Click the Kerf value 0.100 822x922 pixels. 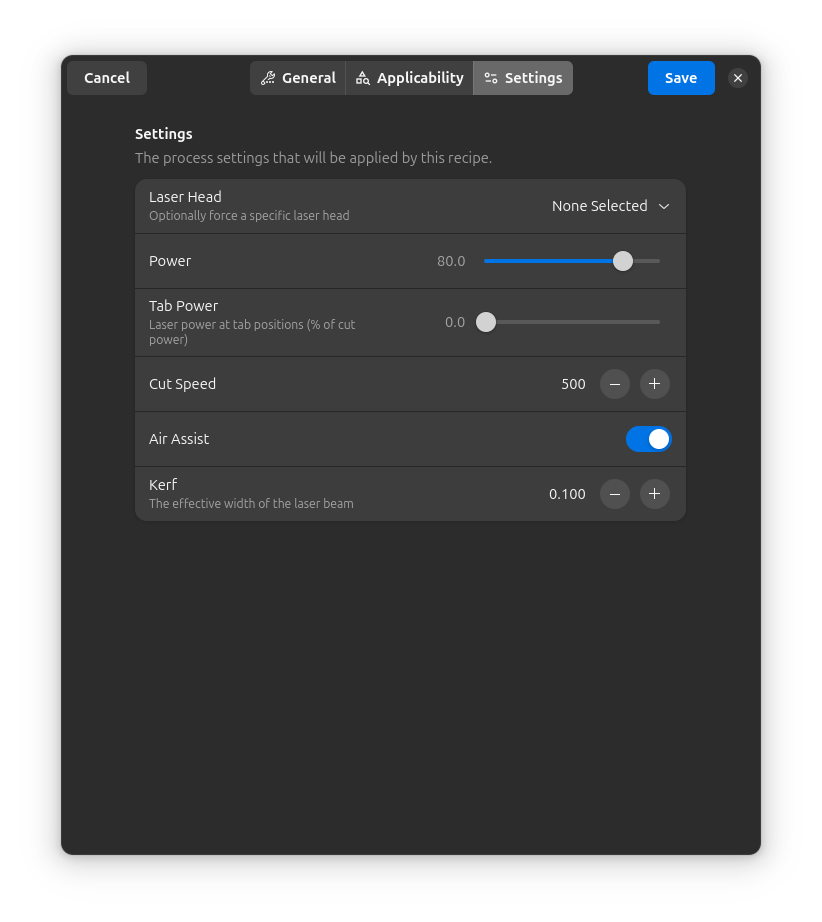[x=566, y=493]
